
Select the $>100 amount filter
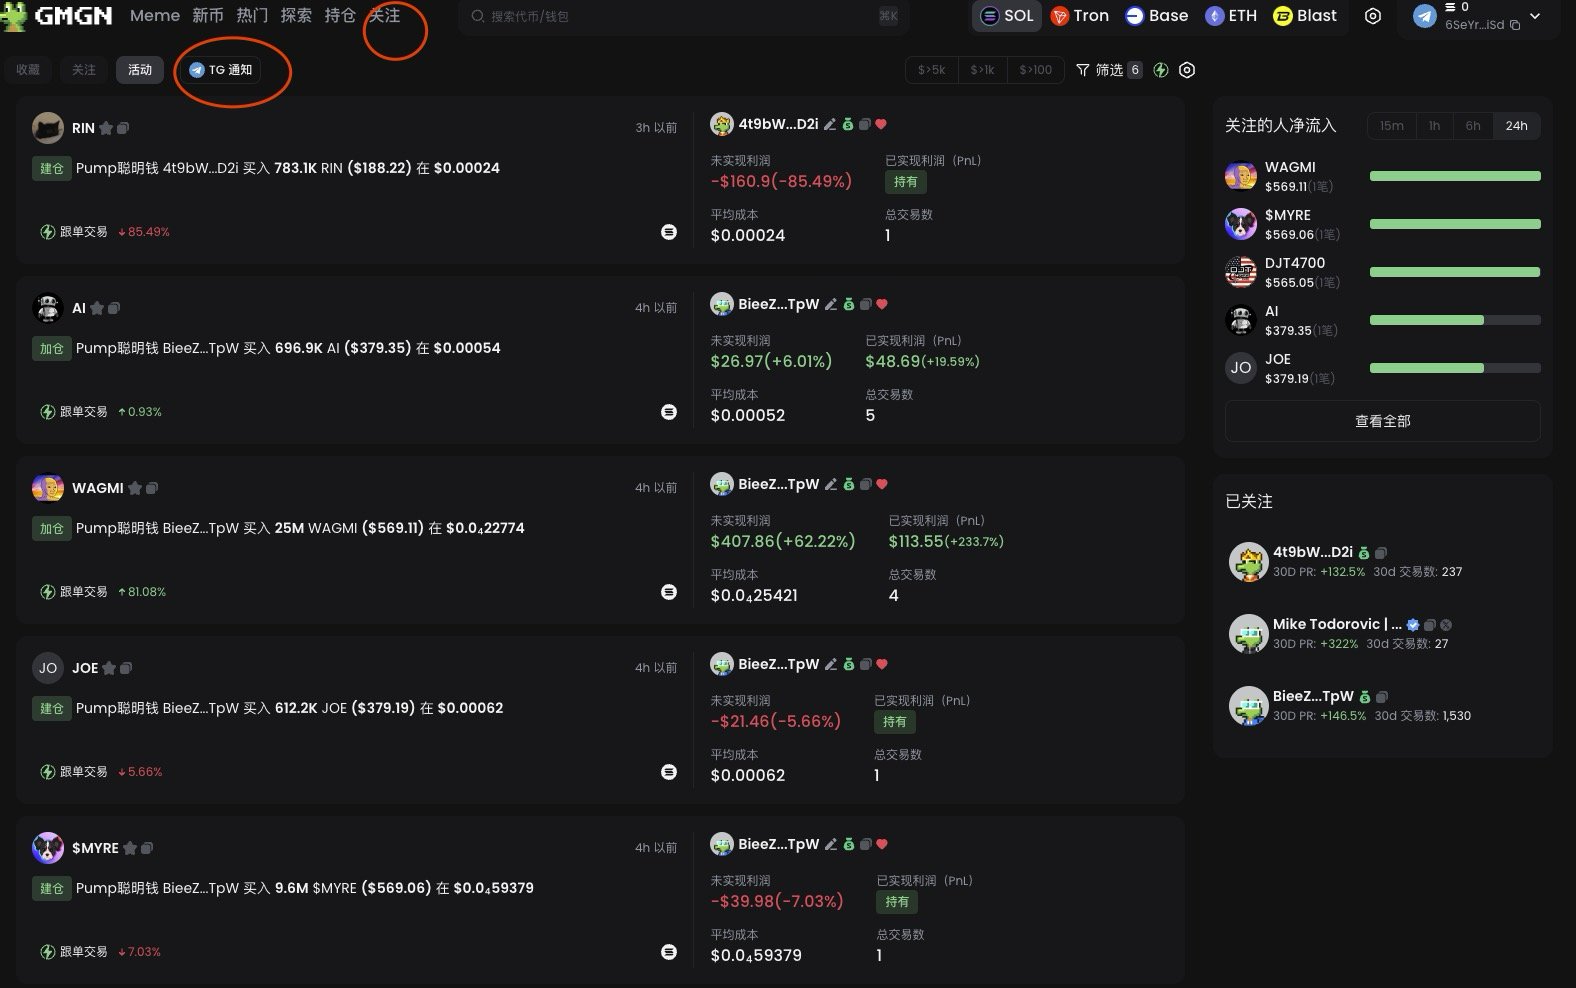coord(1035,70)
